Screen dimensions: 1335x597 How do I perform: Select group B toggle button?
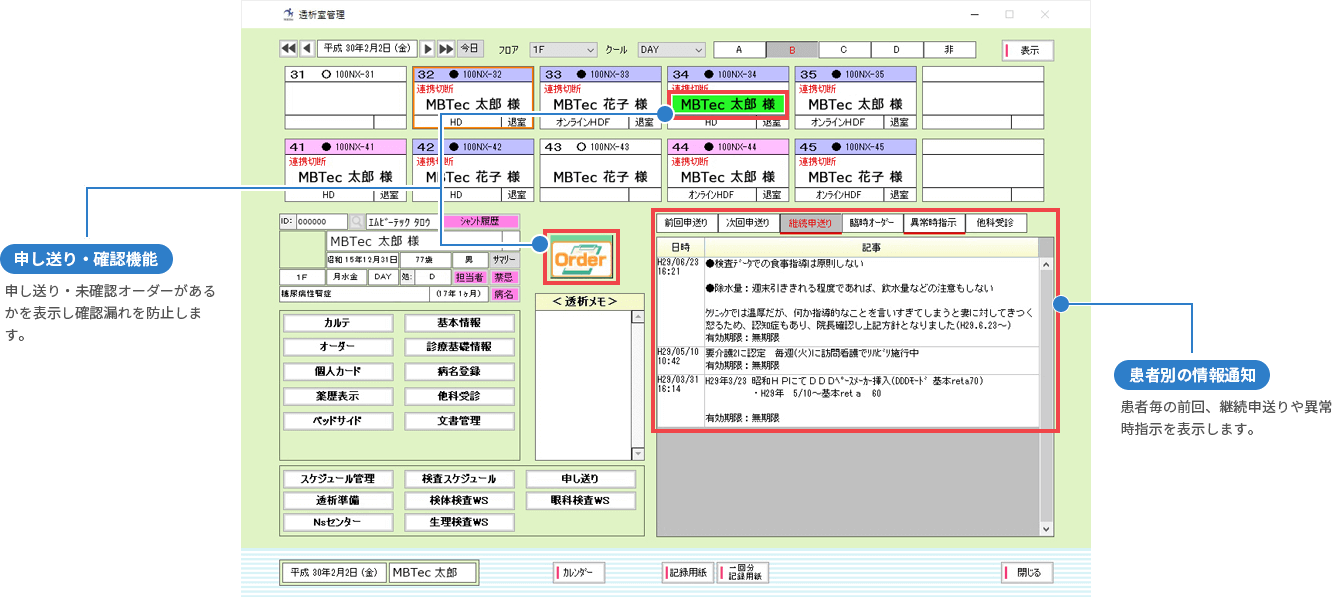tap(792, 50)
